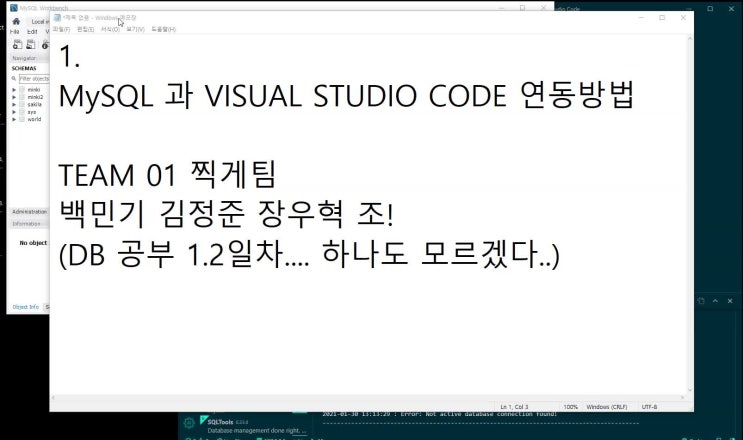The height and width of the screenshot is (440, 743).
Task: Open the Notepad Format (서식) menu
Action: 110,29
